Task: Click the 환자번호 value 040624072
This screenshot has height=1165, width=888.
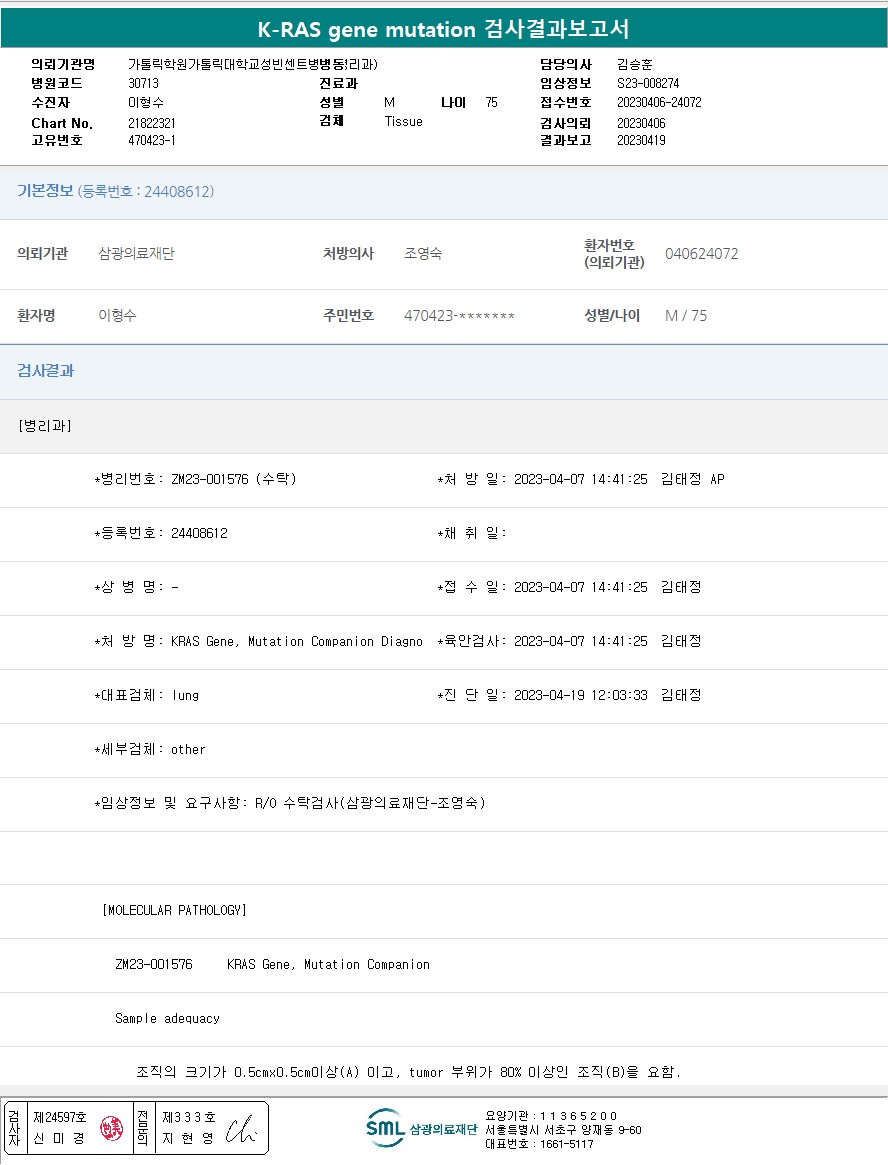Action: click(701, 254)
